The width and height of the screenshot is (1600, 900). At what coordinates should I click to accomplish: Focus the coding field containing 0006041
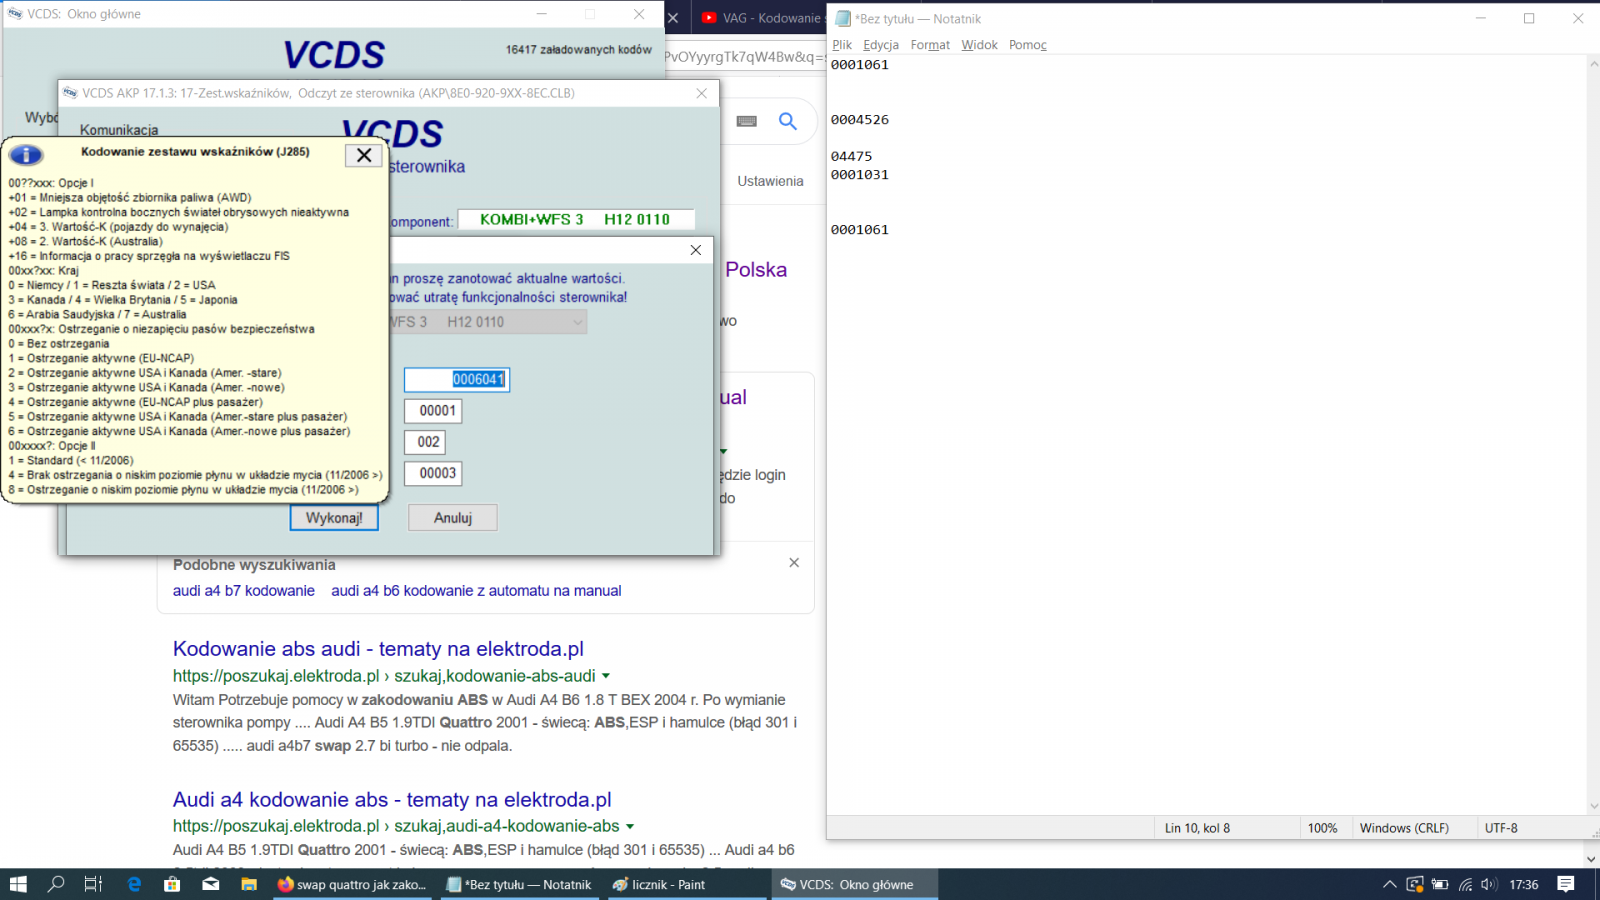click(x=457, y=380)
